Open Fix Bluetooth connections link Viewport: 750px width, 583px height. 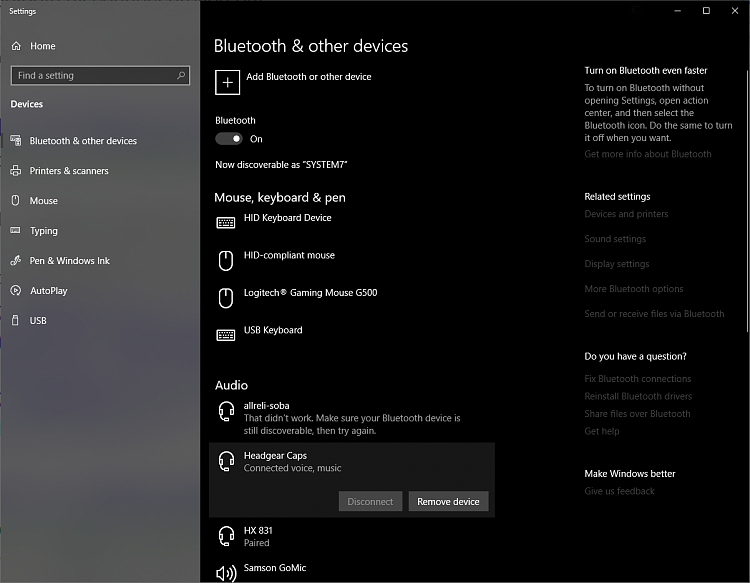[638, 379]
